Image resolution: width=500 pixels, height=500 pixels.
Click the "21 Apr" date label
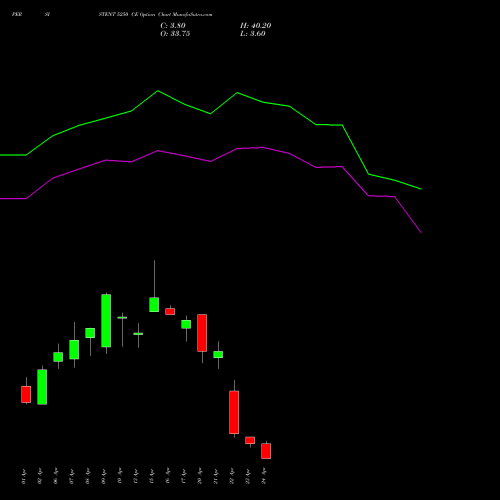(216, 476)
